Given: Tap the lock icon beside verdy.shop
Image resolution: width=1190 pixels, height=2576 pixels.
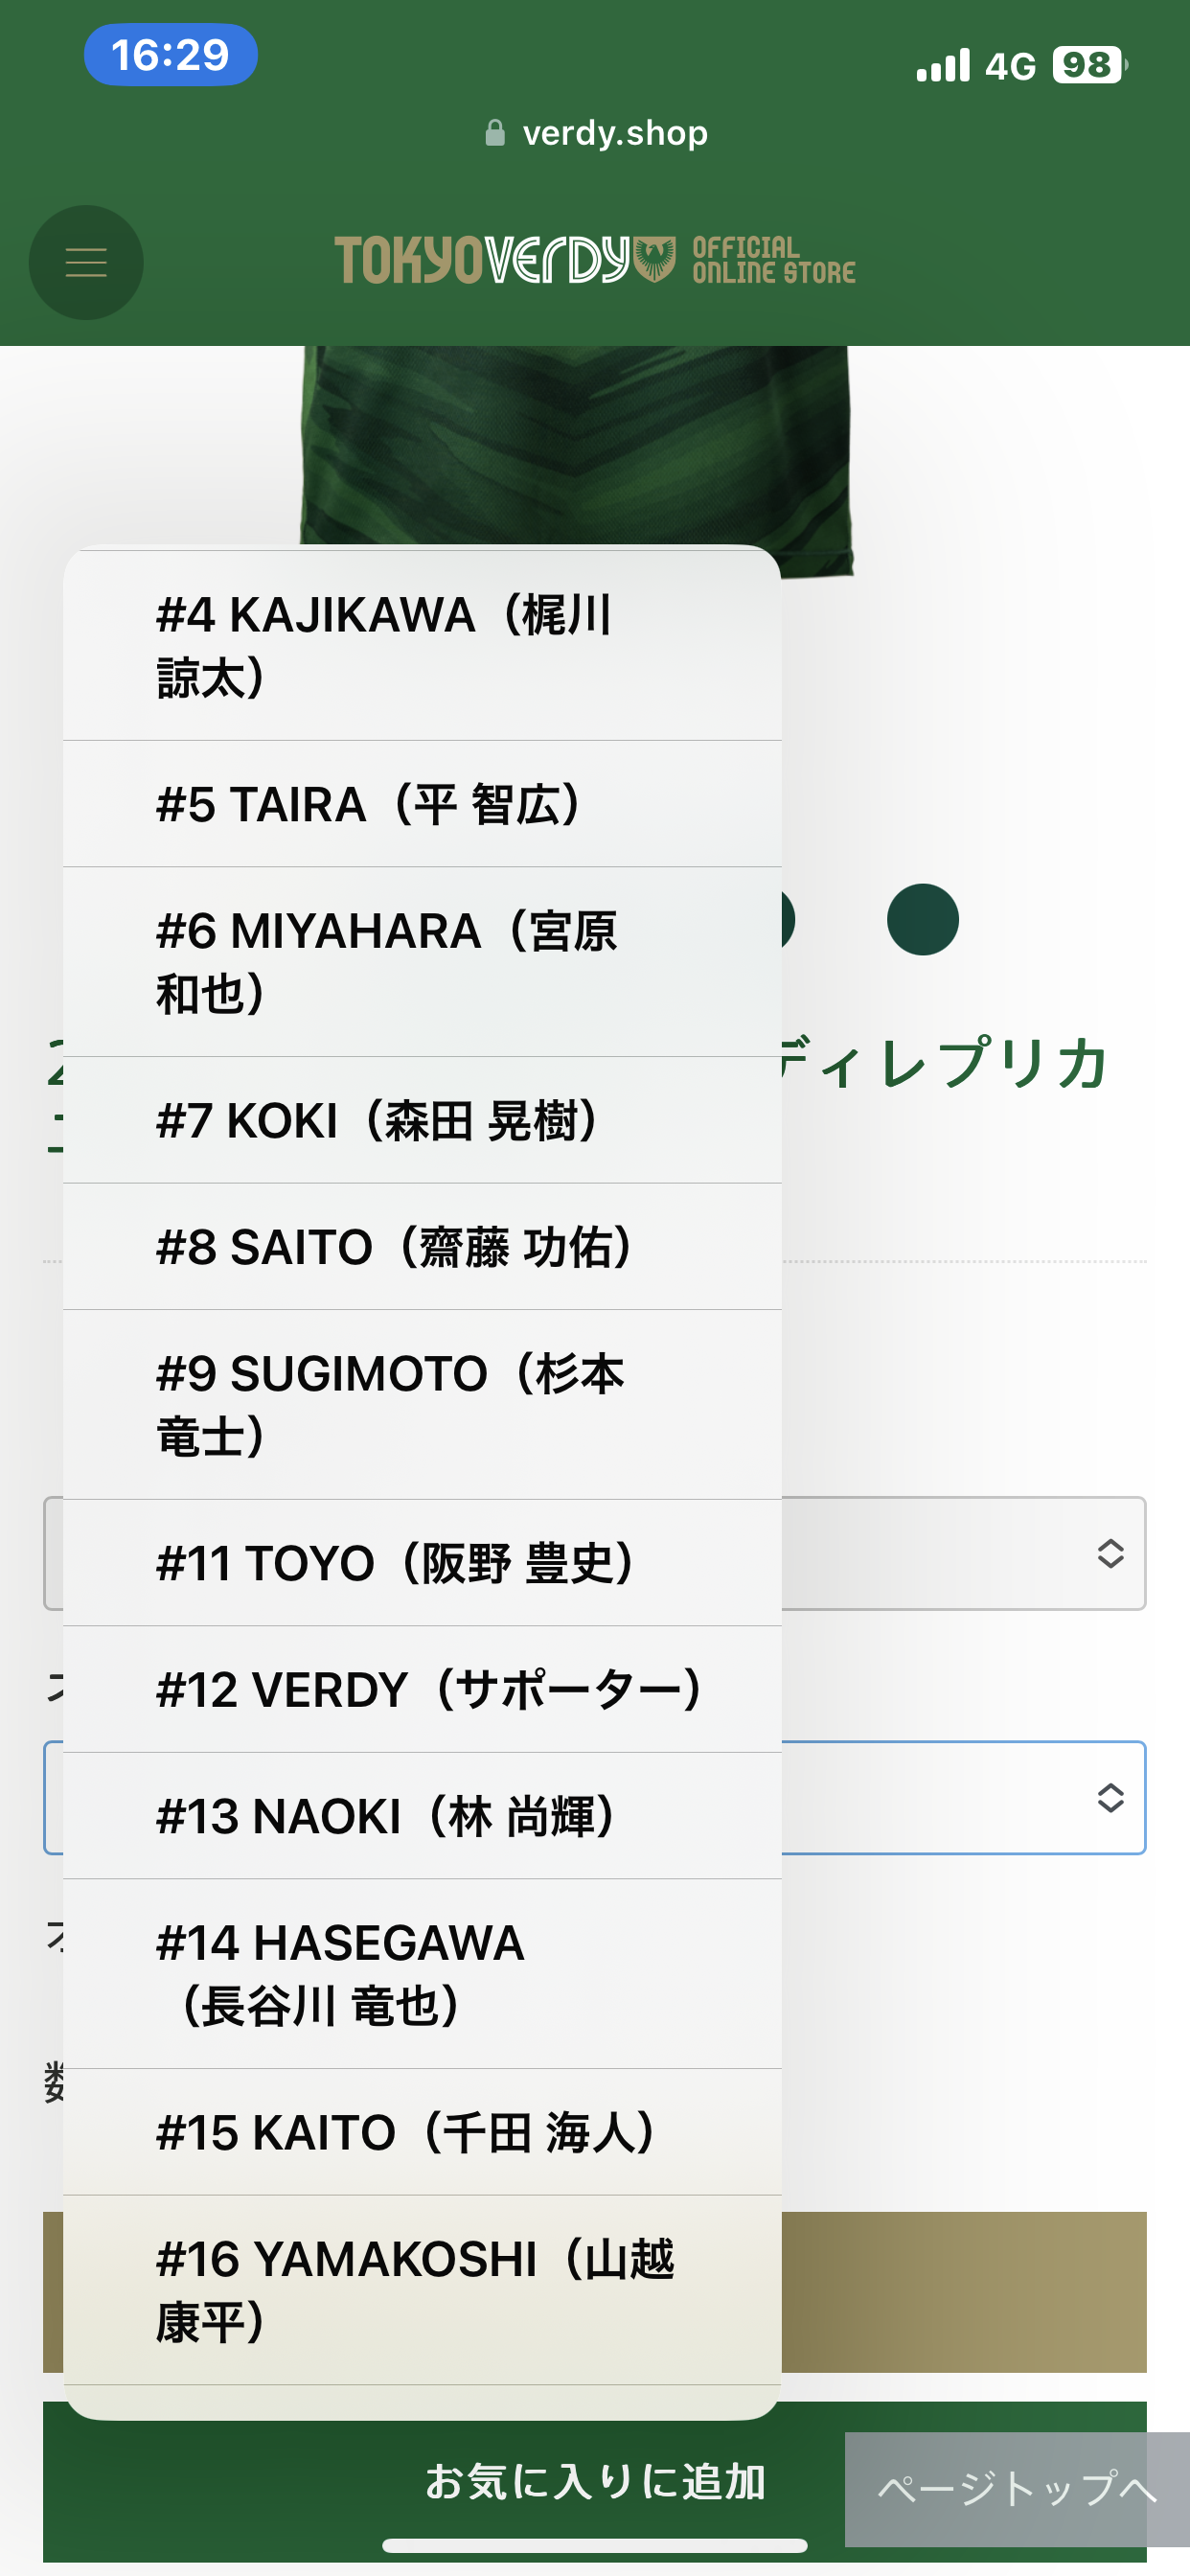Looking at the screenshot, I should [495, 132].
